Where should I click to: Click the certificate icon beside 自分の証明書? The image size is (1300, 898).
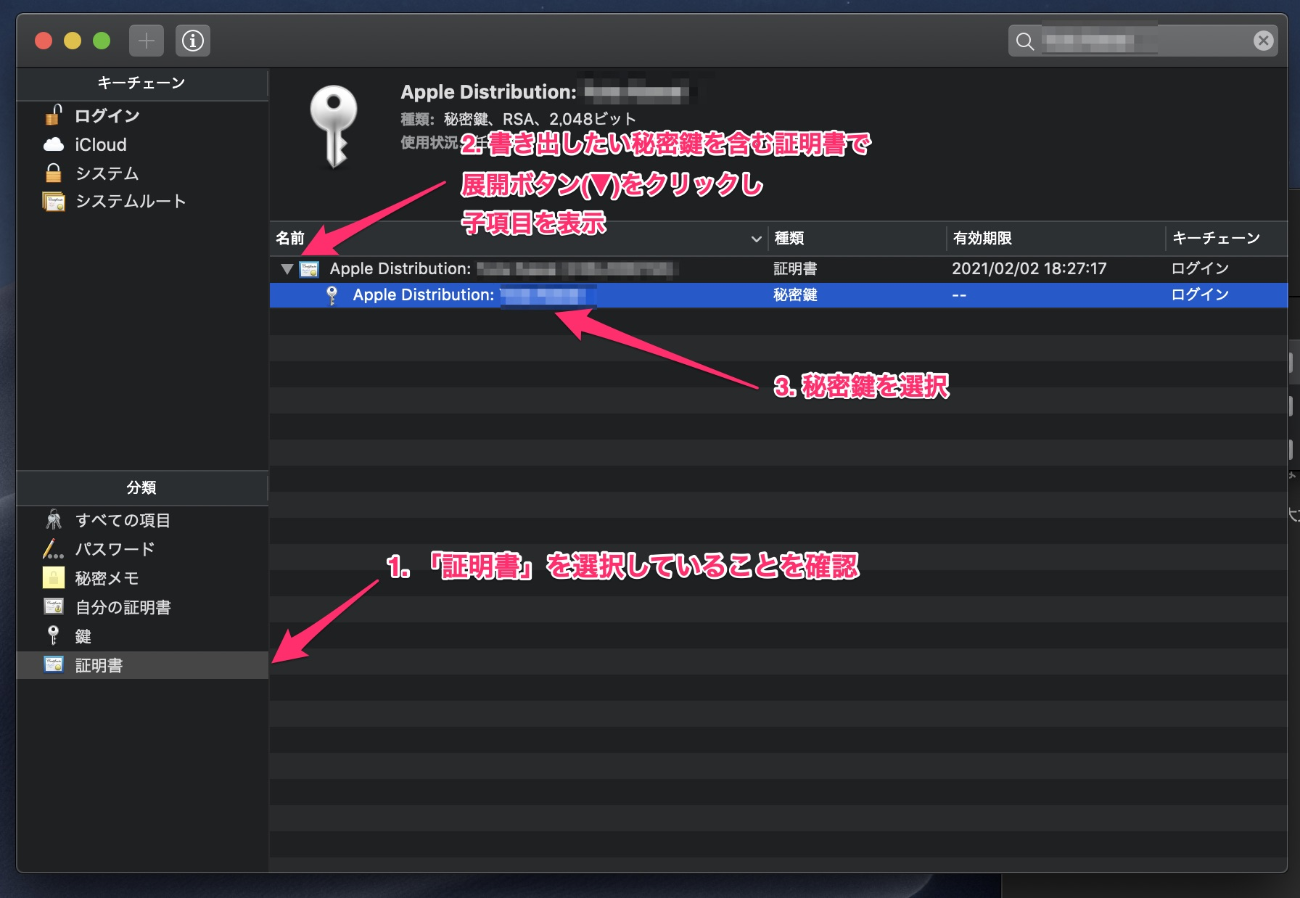click(54, 606)
